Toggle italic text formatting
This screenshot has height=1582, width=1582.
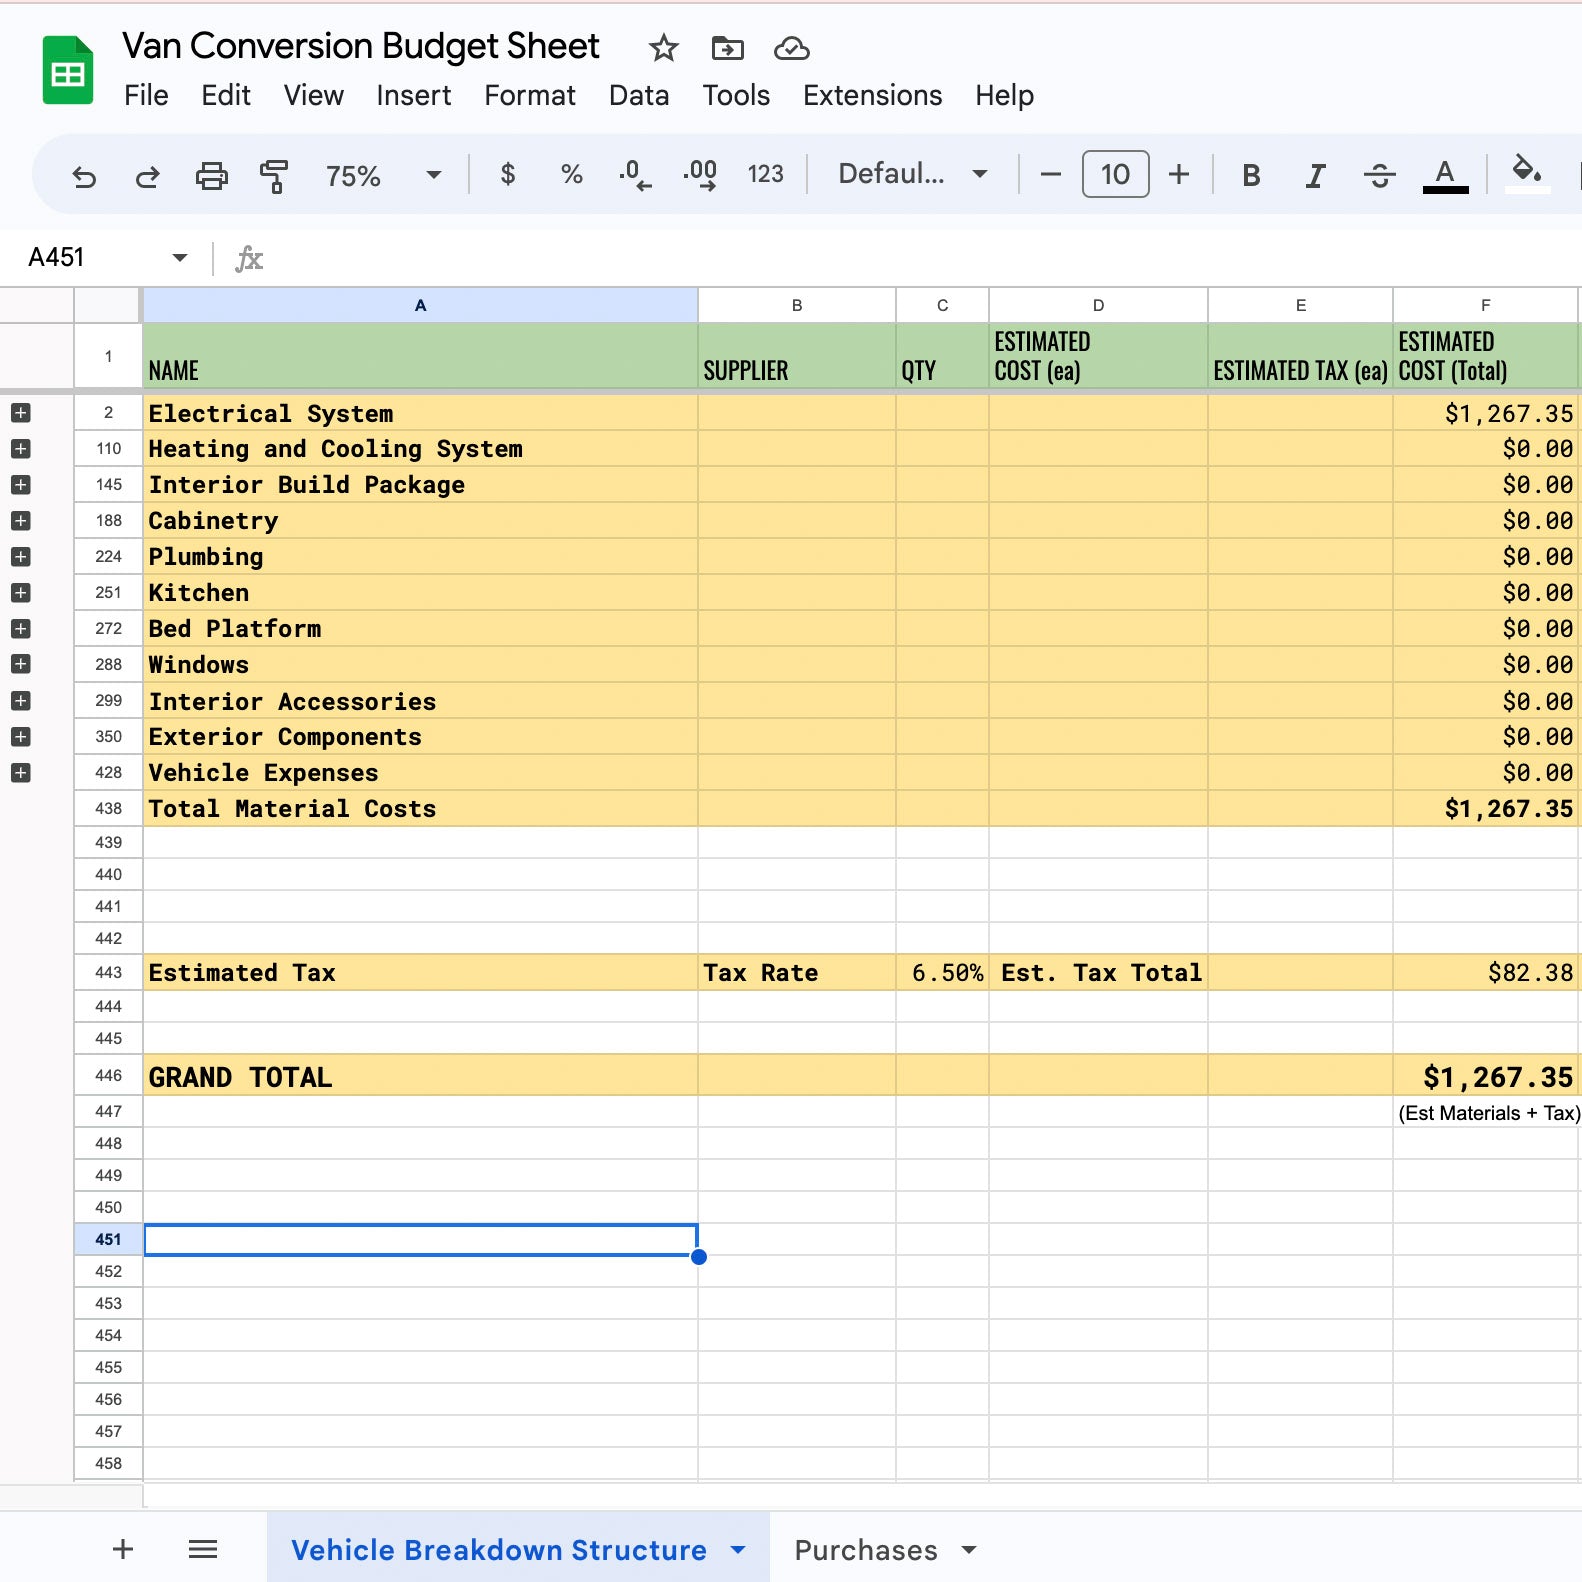[x=1315, y=176]
